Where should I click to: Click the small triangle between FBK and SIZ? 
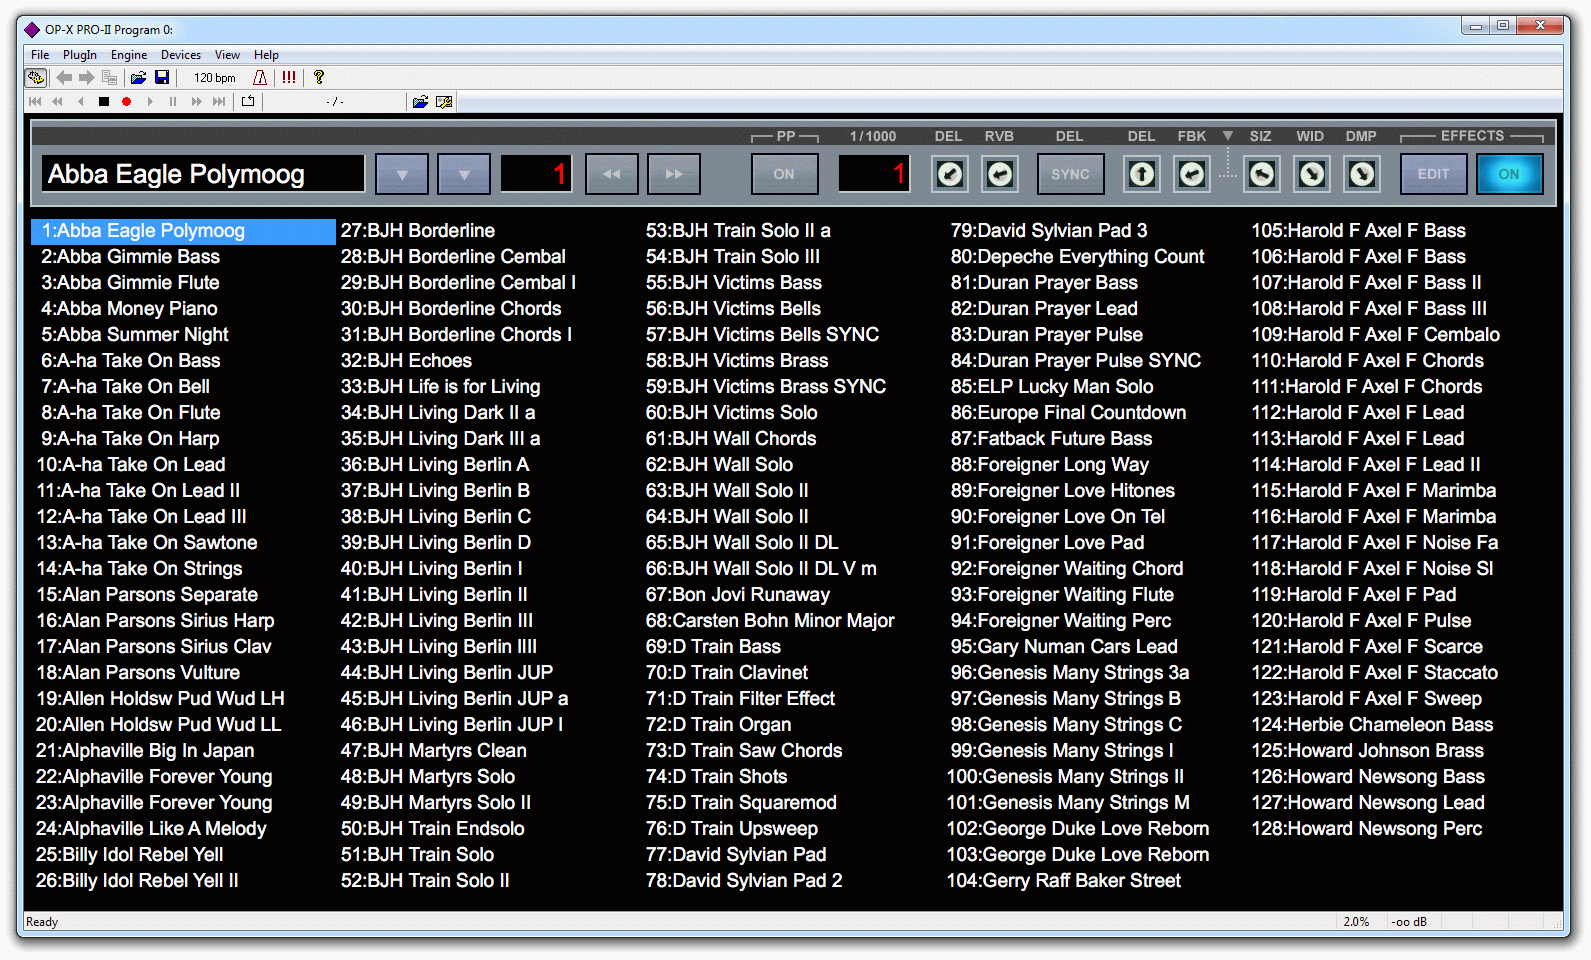coord(1227,136)
